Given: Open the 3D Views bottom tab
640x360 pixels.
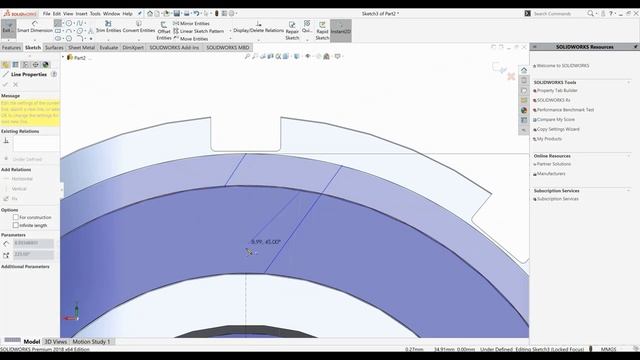Looking at the screenshot, I should coord(56,342).
